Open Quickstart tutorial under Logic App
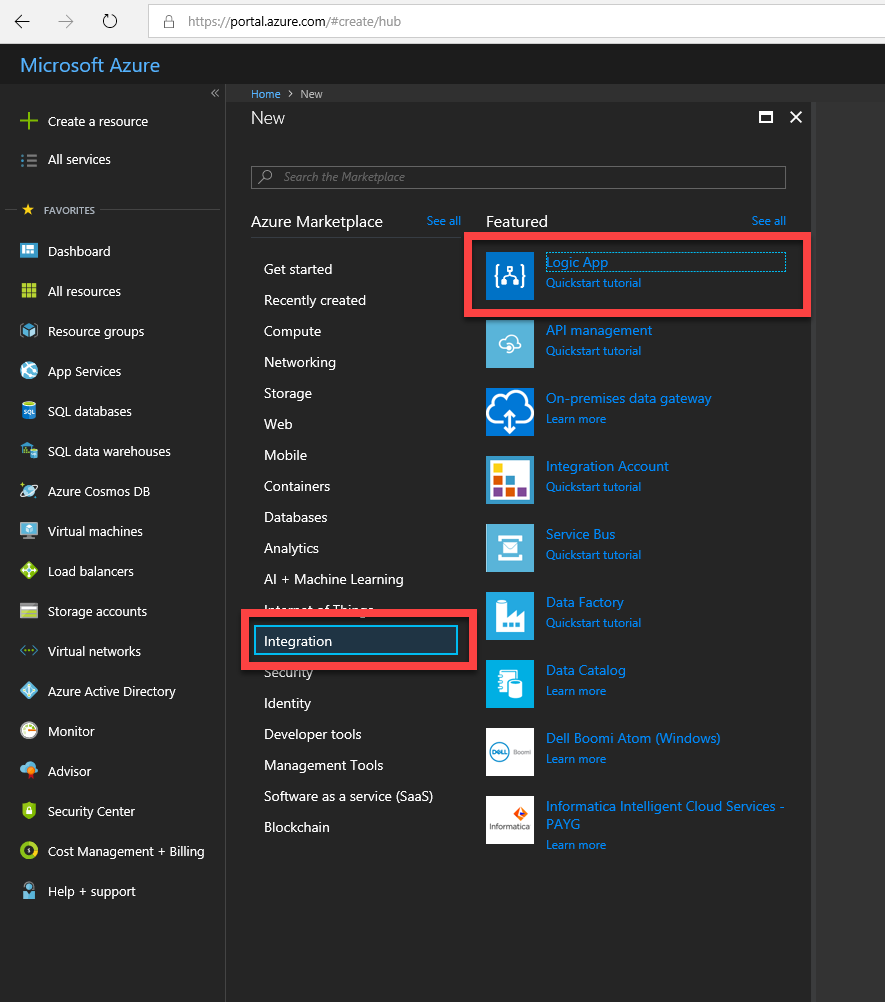885x1002 pixels. 593,283
